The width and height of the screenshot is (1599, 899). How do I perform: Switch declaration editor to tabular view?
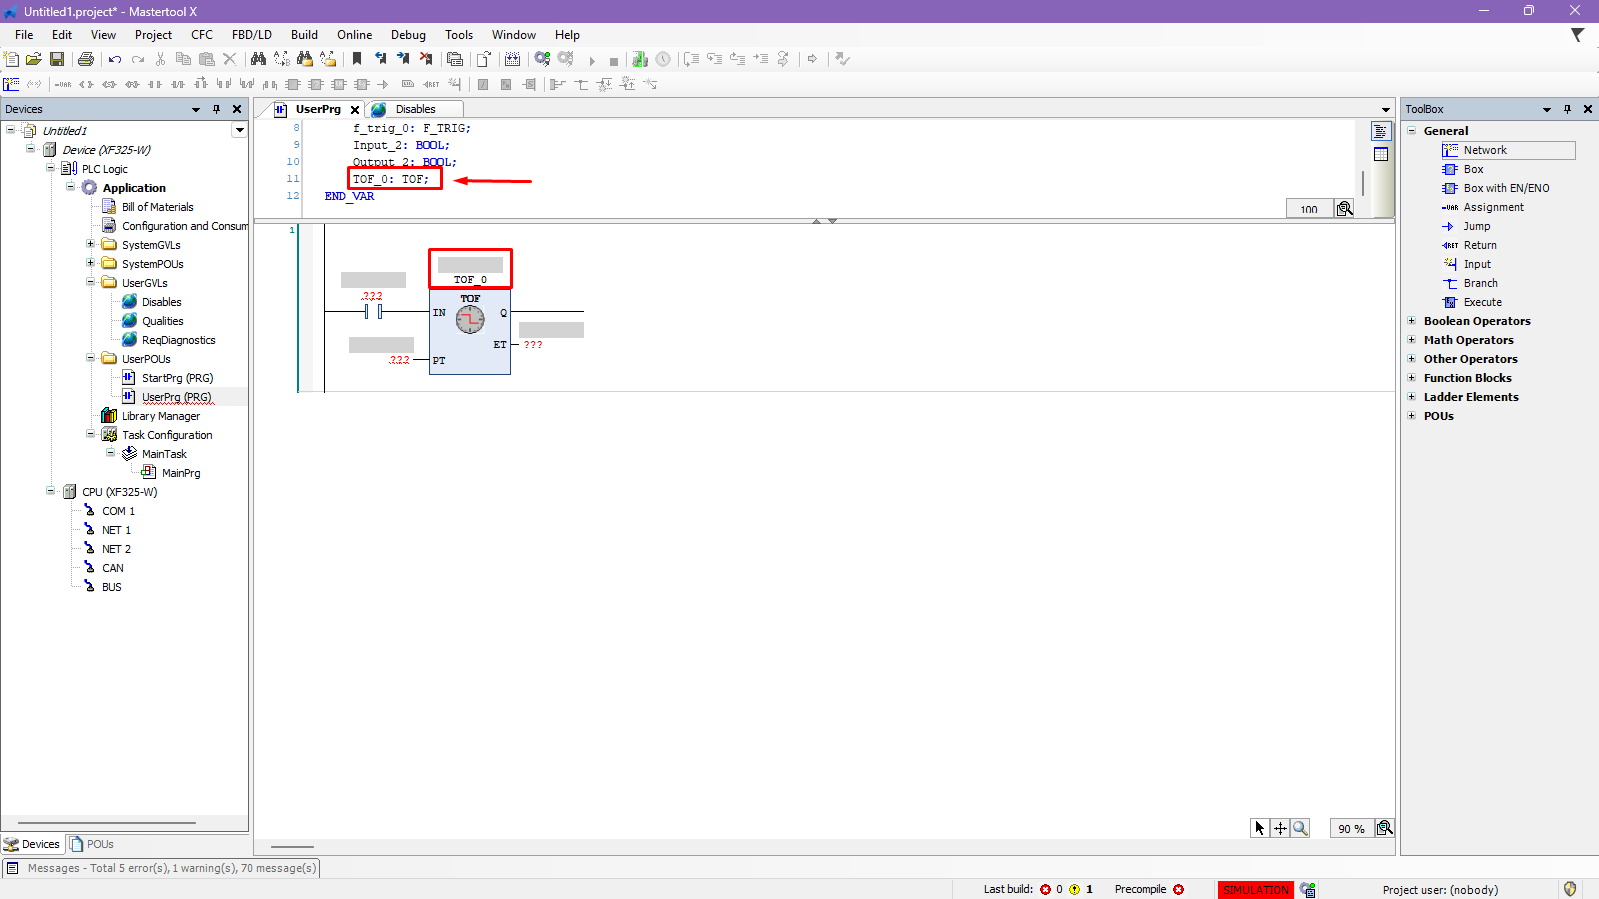[1381, 154]
